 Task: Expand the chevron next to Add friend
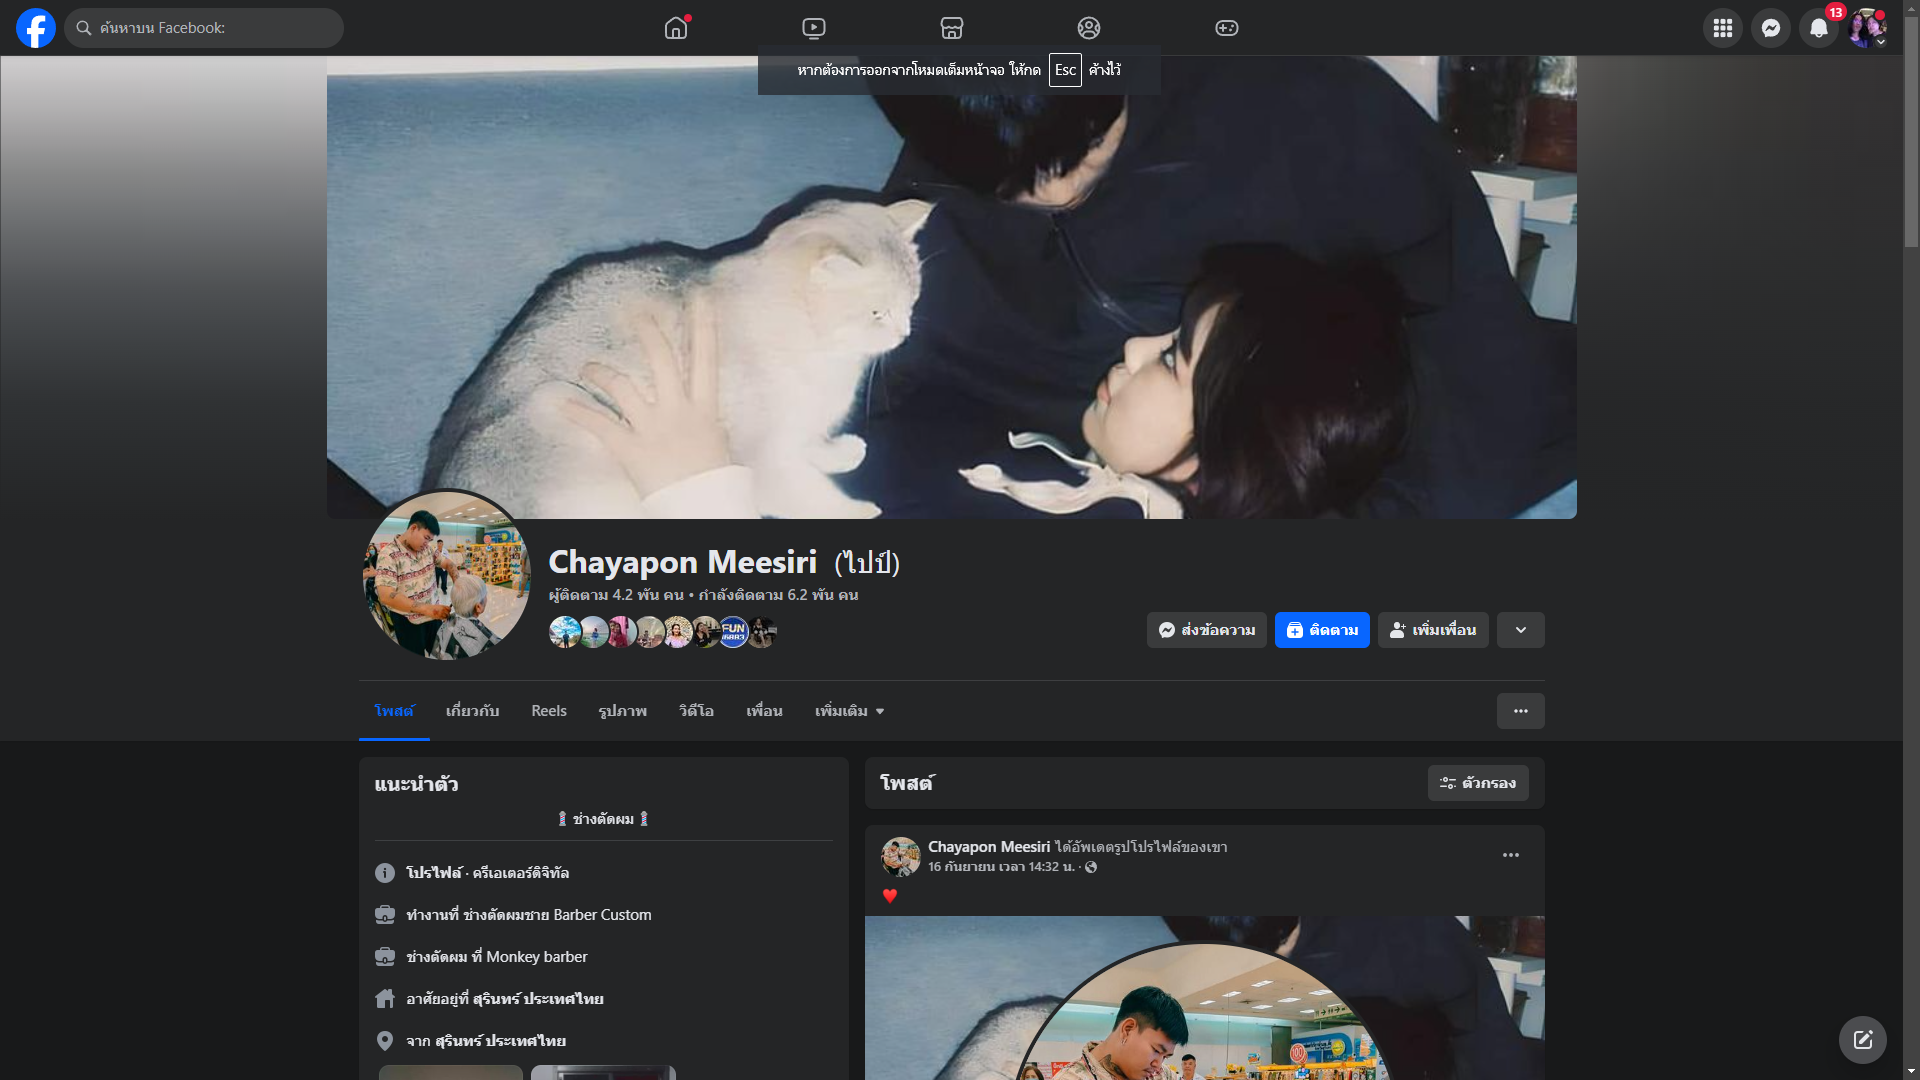pyautogui.click(x=1520, y=630)
